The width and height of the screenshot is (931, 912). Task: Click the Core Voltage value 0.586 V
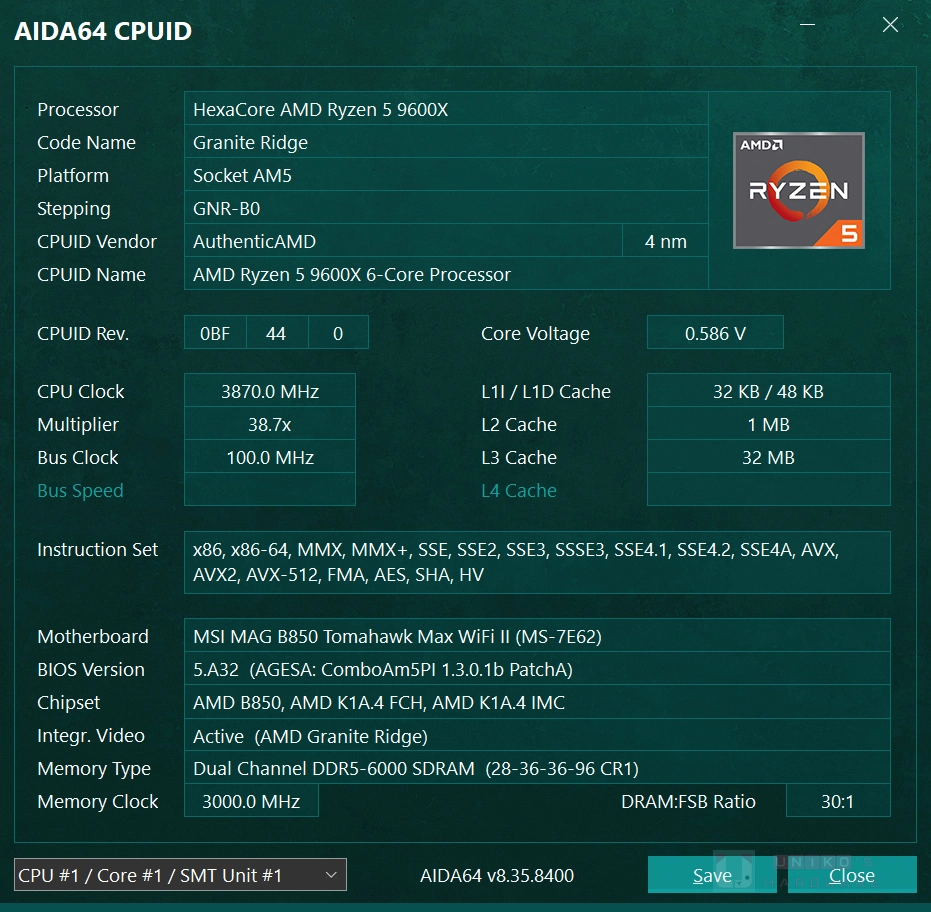click(x=715, y=333)
